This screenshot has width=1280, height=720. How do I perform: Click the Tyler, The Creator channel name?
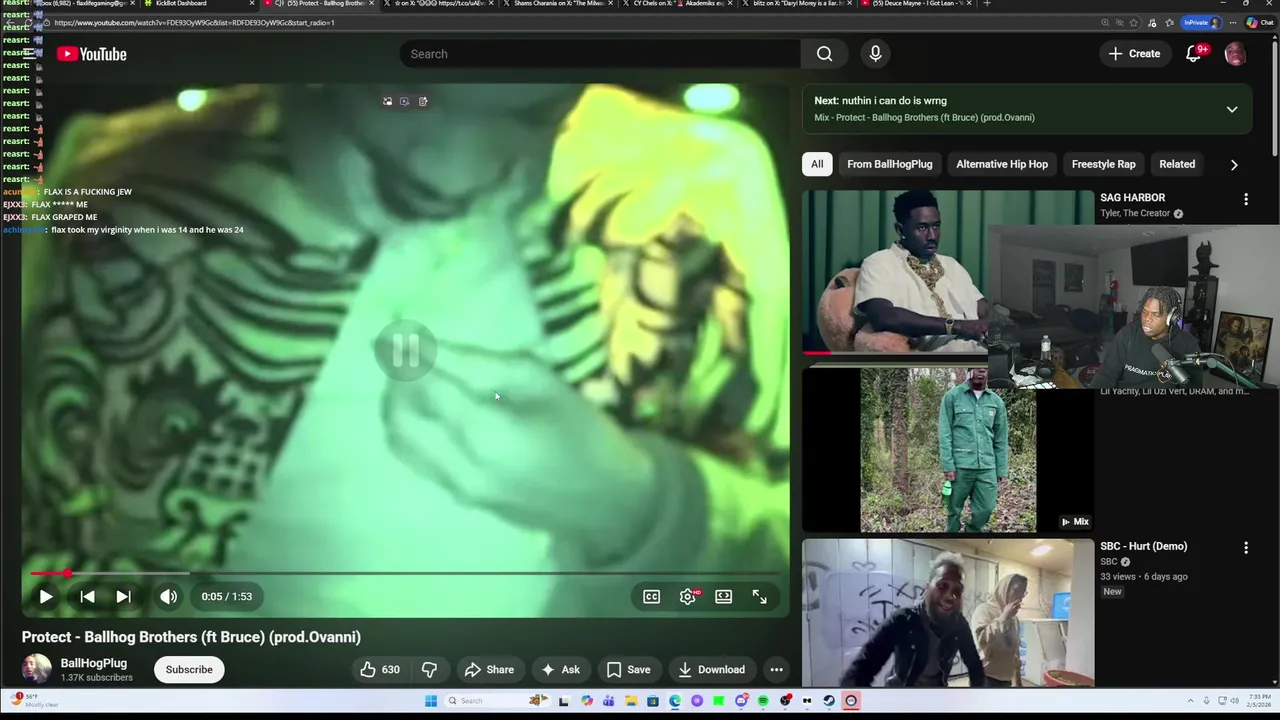(x=1135, y=213)
